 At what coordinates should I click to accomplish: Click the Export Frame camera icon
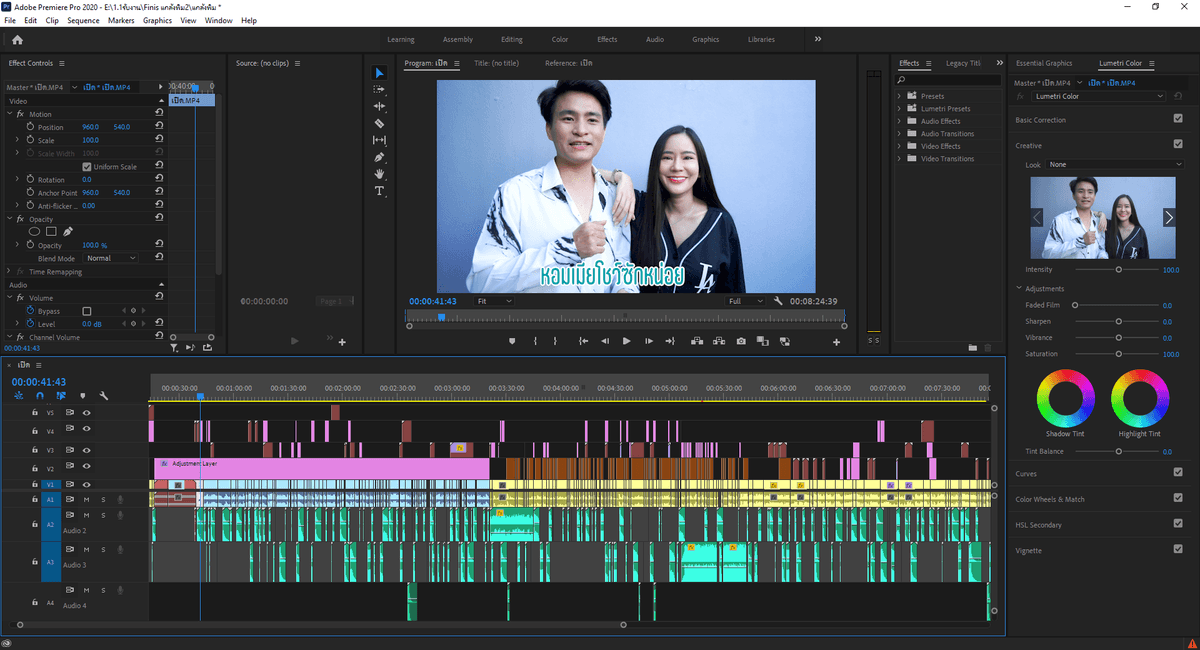(741, 341)
